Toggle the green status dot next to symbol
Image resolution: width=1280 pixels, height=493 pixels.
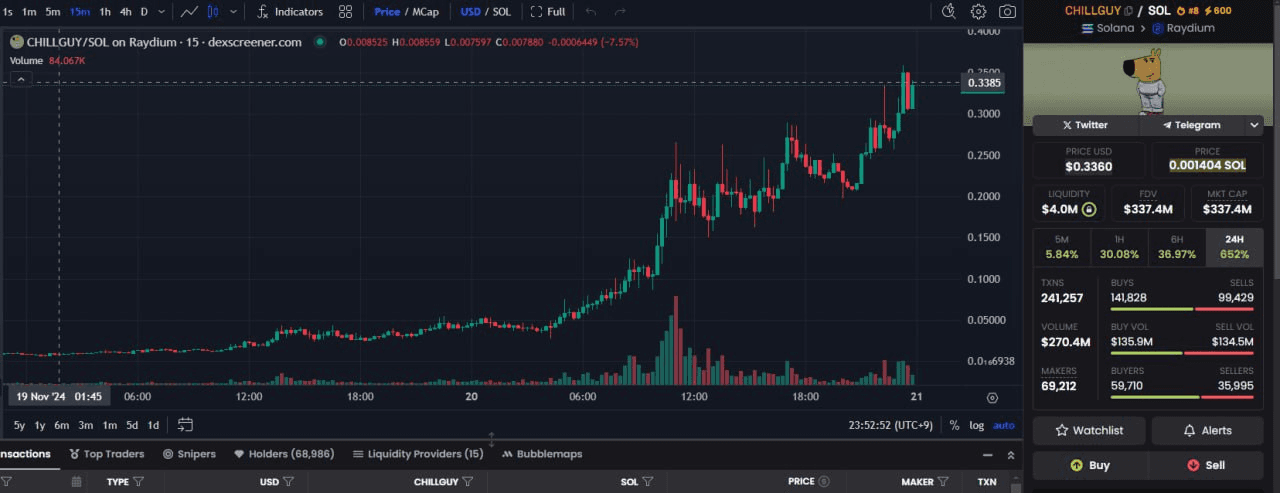(x=320, y=42)
